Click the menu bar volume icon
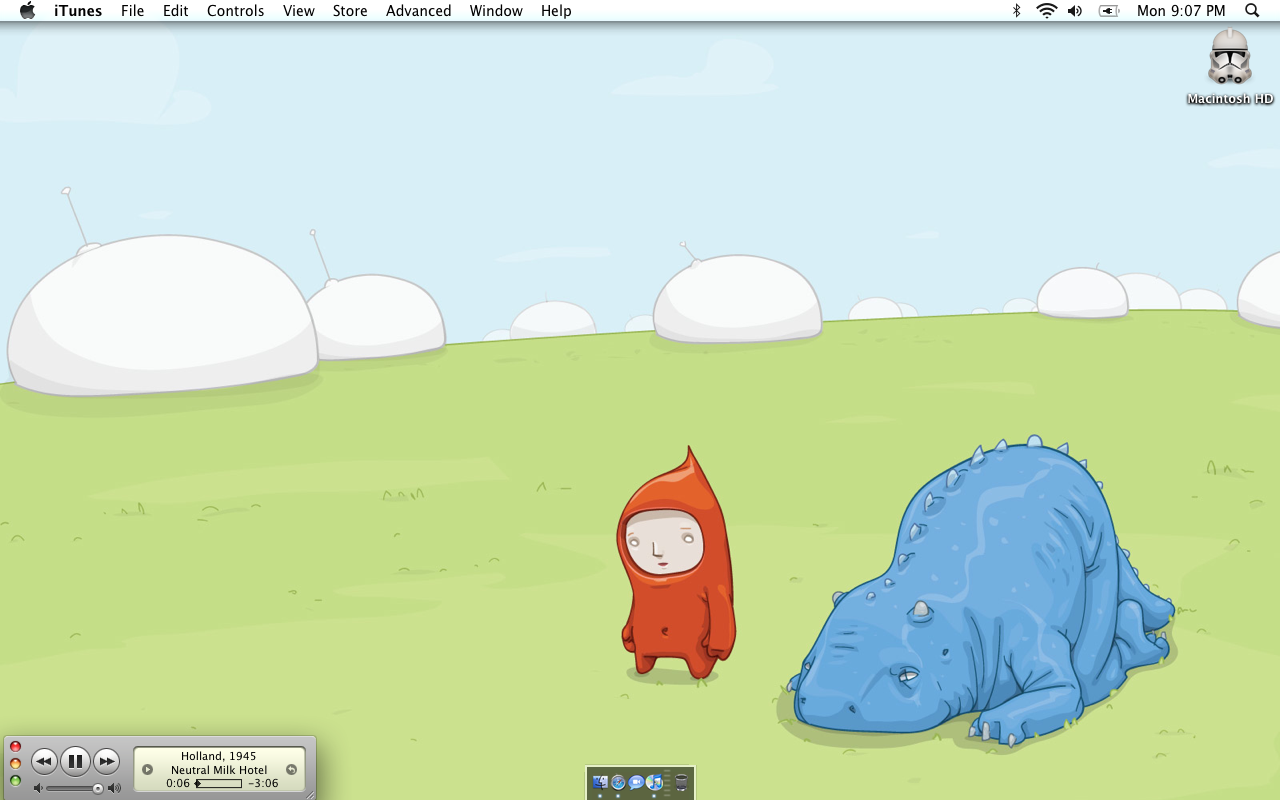Viewport: 1280px width, 800px height. pos(1075,11)
